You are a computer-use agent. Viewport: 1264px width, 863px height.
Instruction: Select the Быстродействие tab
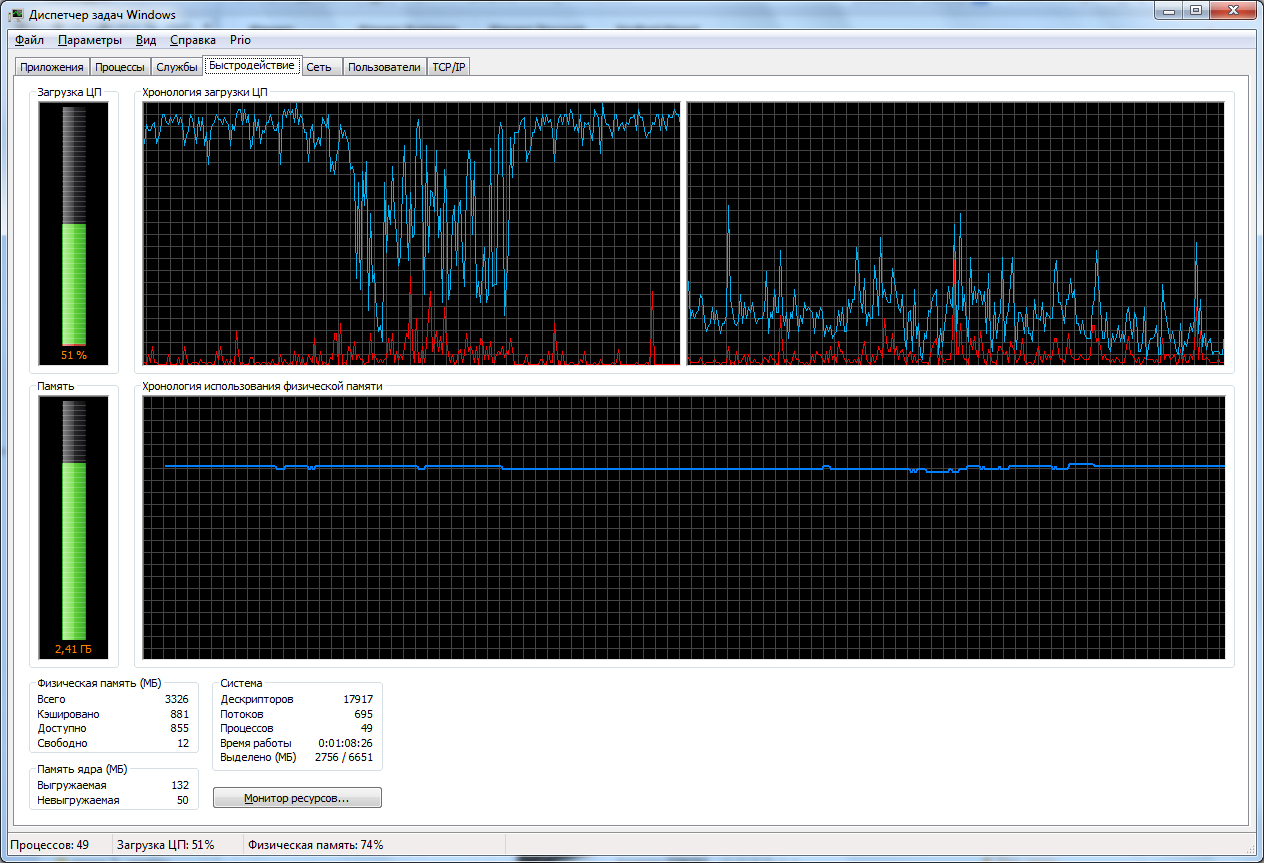coord(252,65)
